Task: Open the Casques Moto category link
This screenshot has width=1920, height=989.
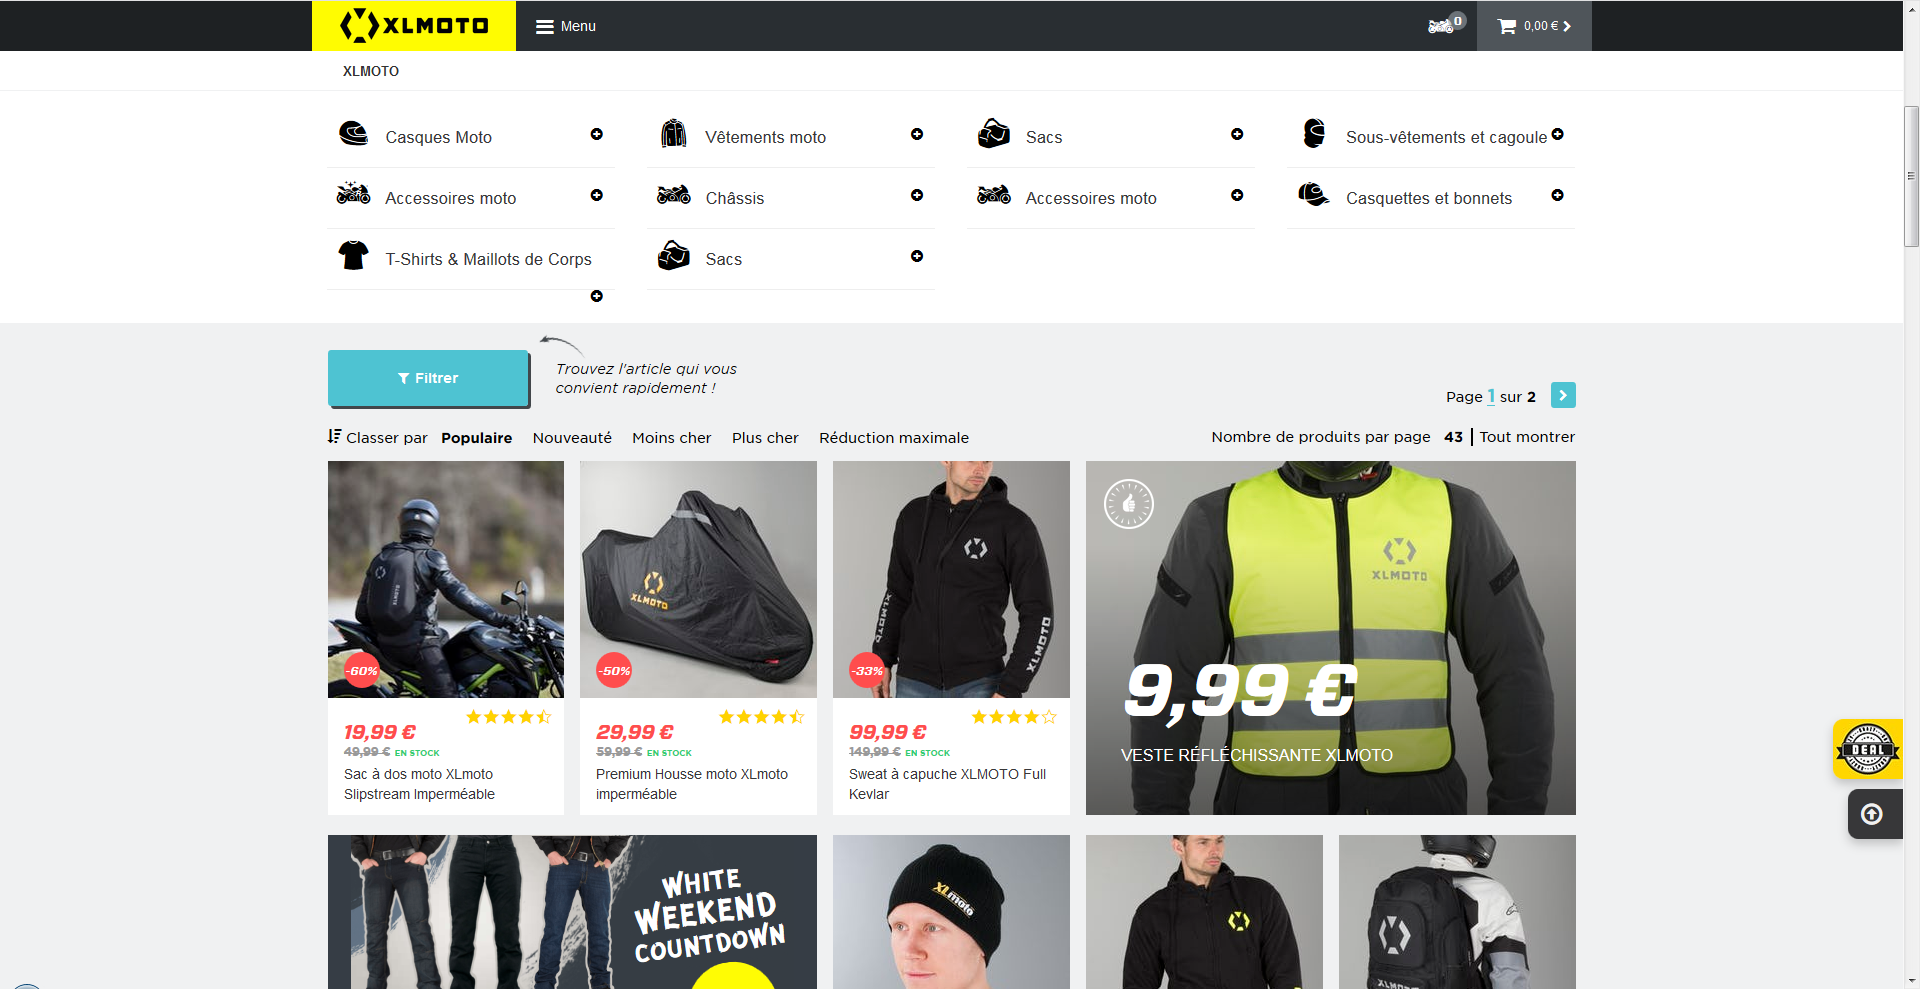Action: [x=438, y=137]
